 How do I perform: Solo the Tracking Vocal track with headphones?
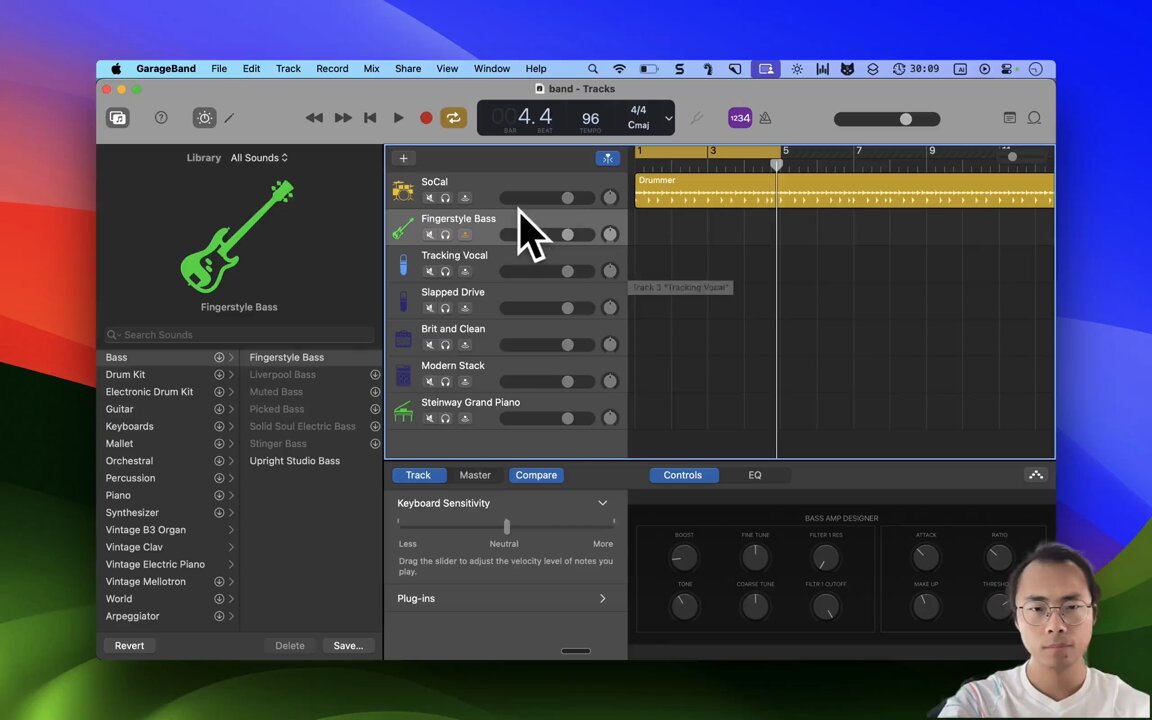pyautogui.click(x=446, y=271)
